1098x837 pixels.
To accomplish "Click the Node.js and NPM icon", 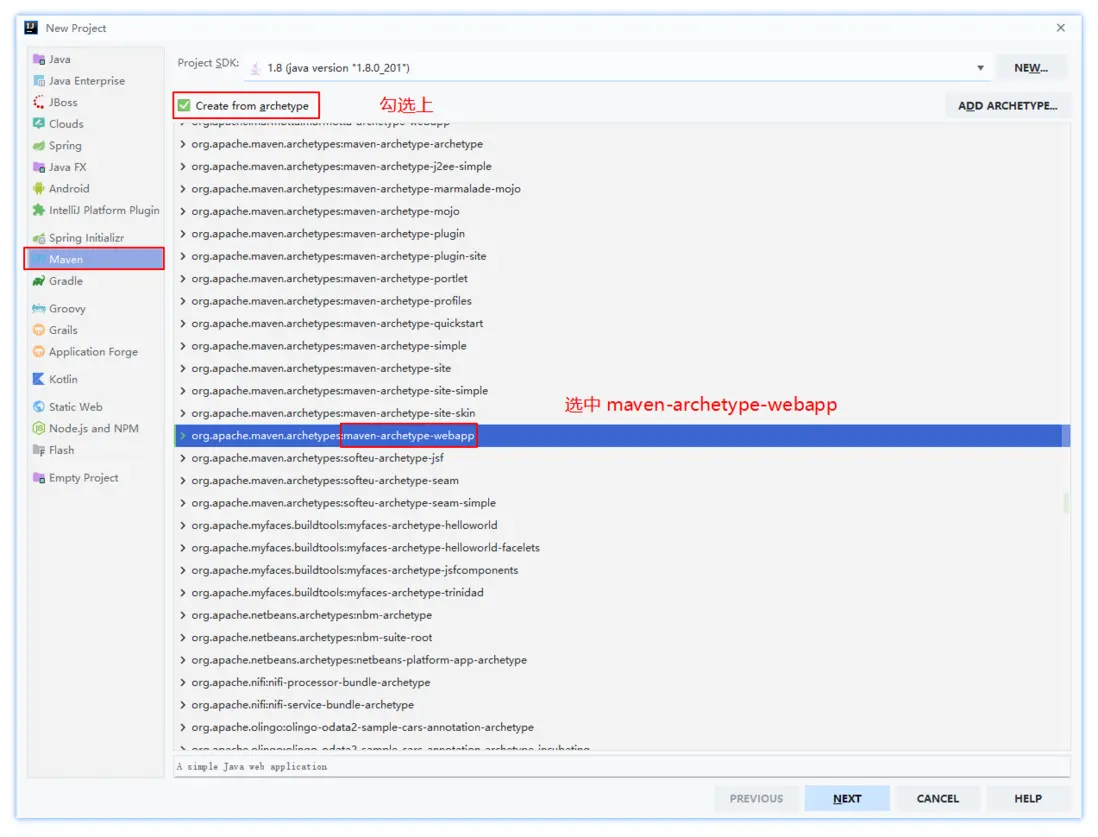I will pyautogui.click(x=39, y=429).
